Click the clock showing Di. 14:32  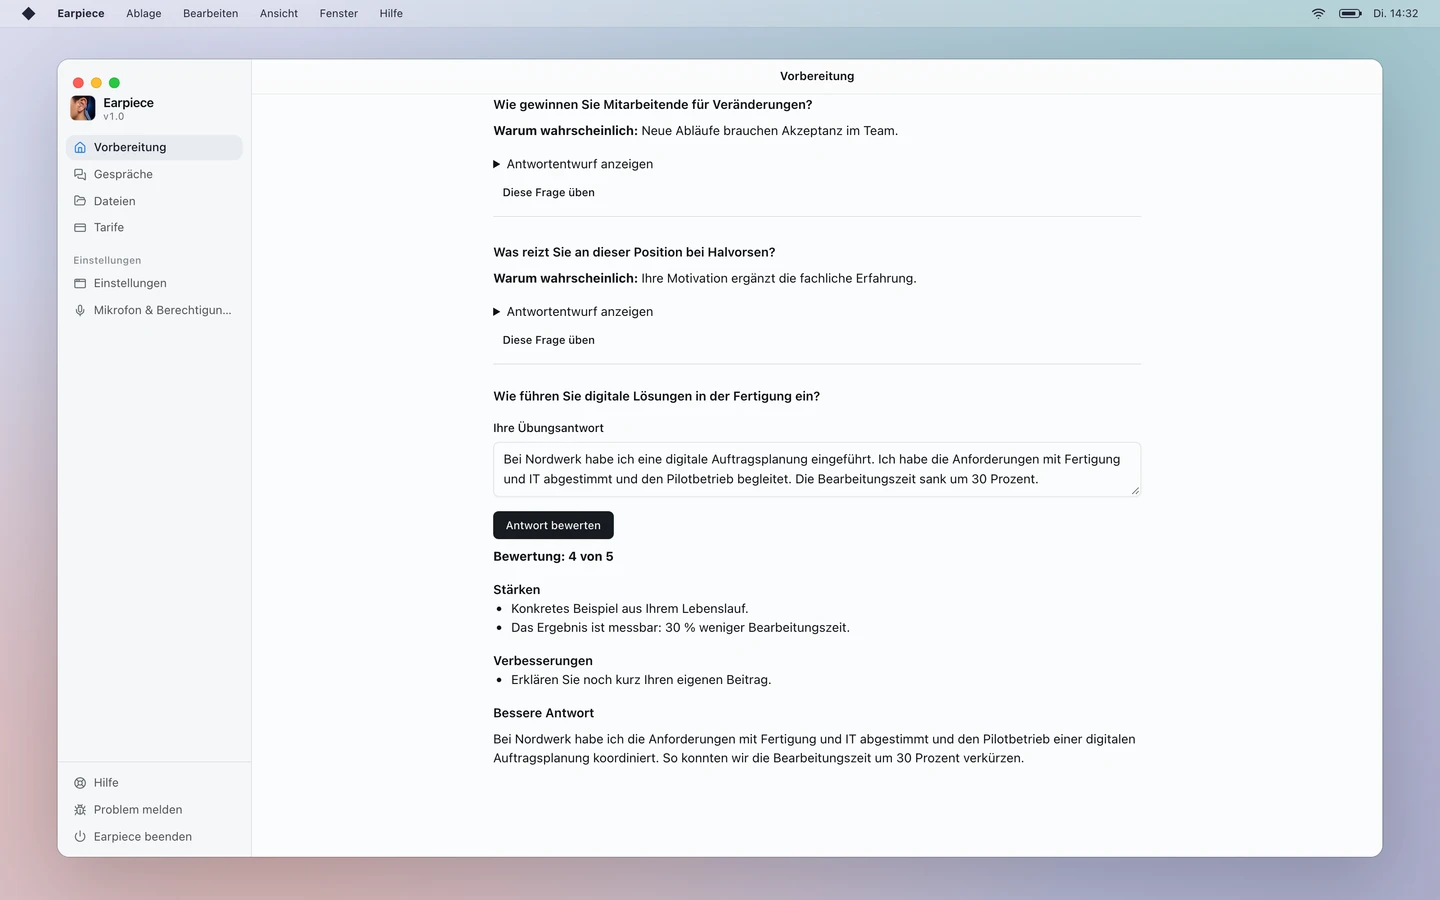click(1395, 13)
